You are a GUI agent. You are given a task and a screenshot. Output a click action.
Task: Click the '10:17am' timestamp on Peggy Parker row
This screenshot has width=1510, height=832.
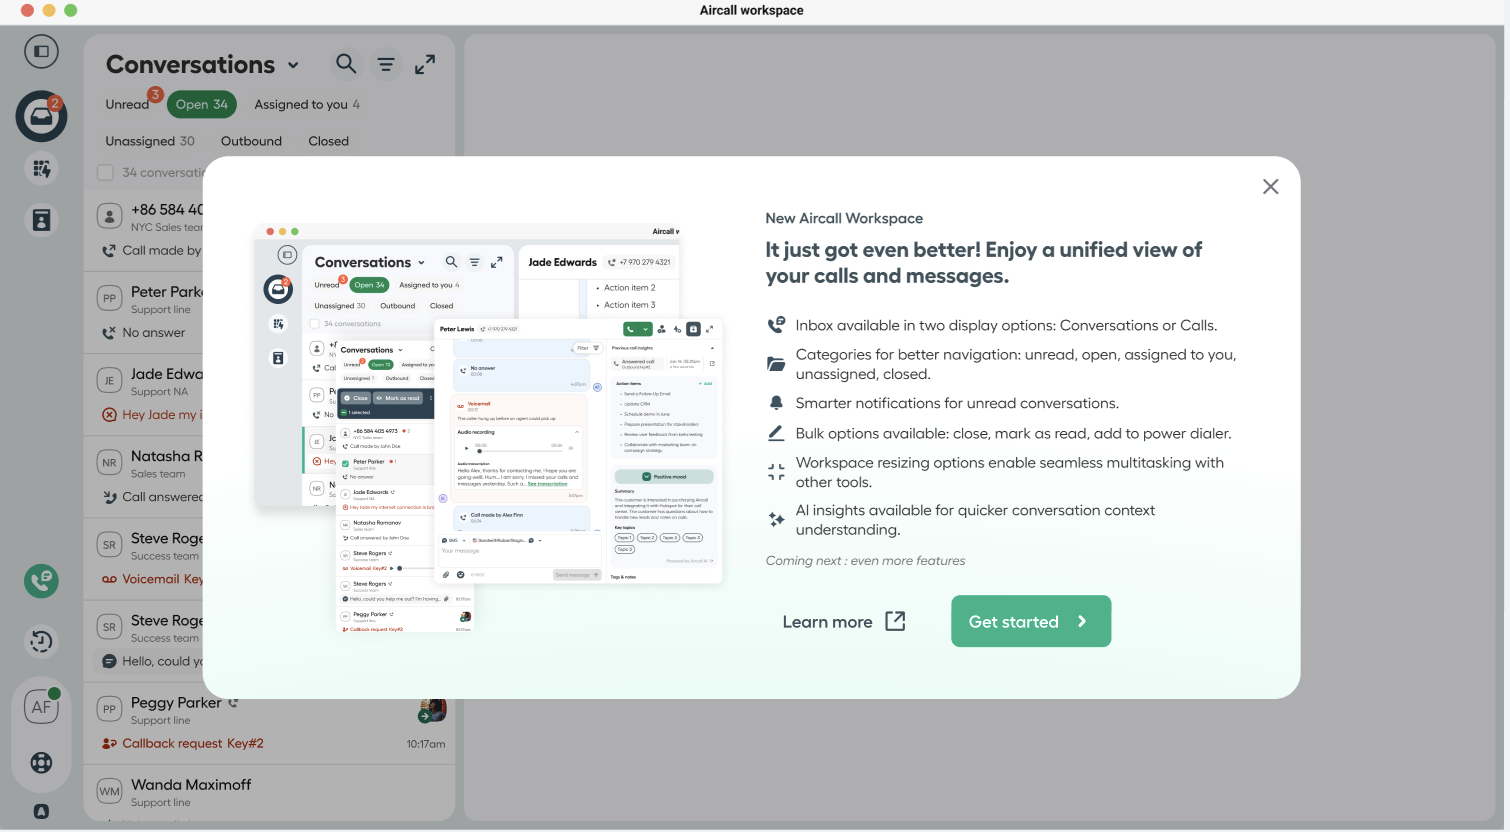[426, 744]
